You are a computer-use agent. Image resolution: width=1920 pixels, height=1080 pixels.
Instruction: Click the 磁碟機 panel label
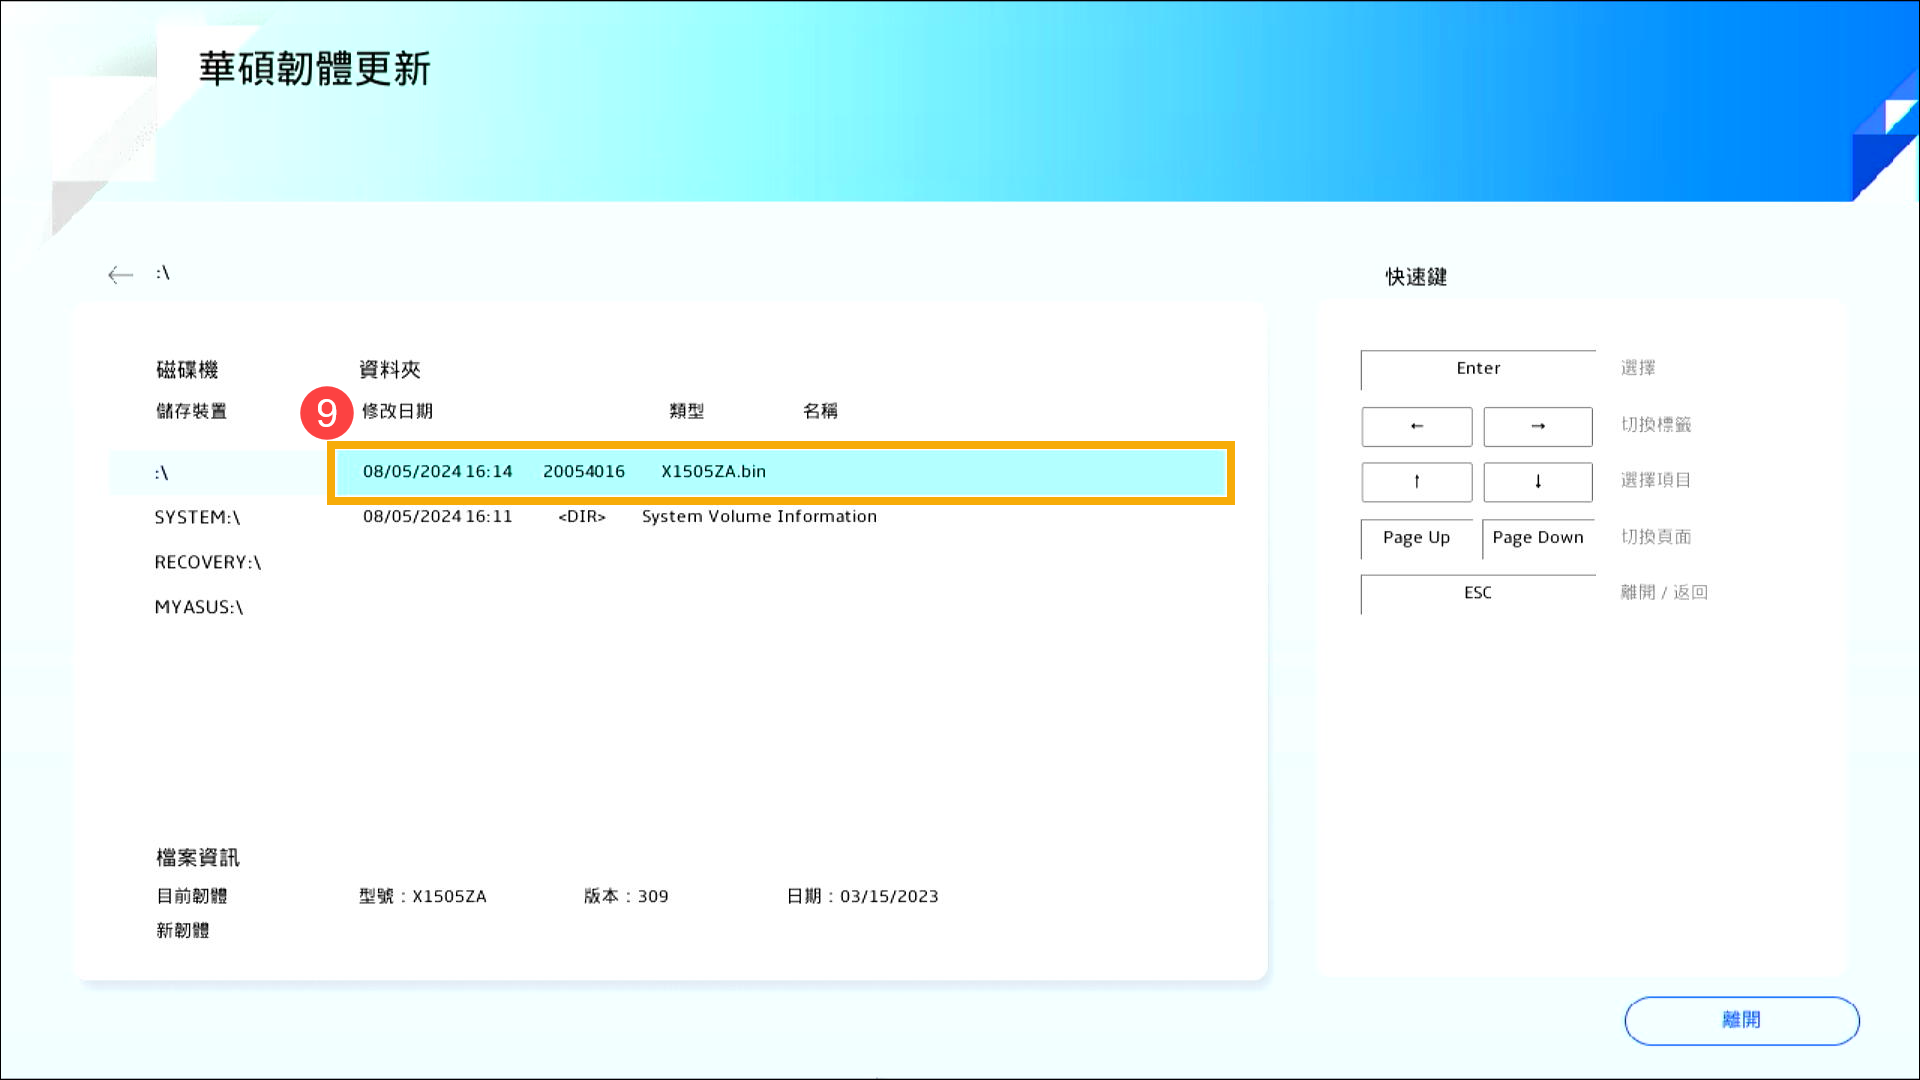187,369
